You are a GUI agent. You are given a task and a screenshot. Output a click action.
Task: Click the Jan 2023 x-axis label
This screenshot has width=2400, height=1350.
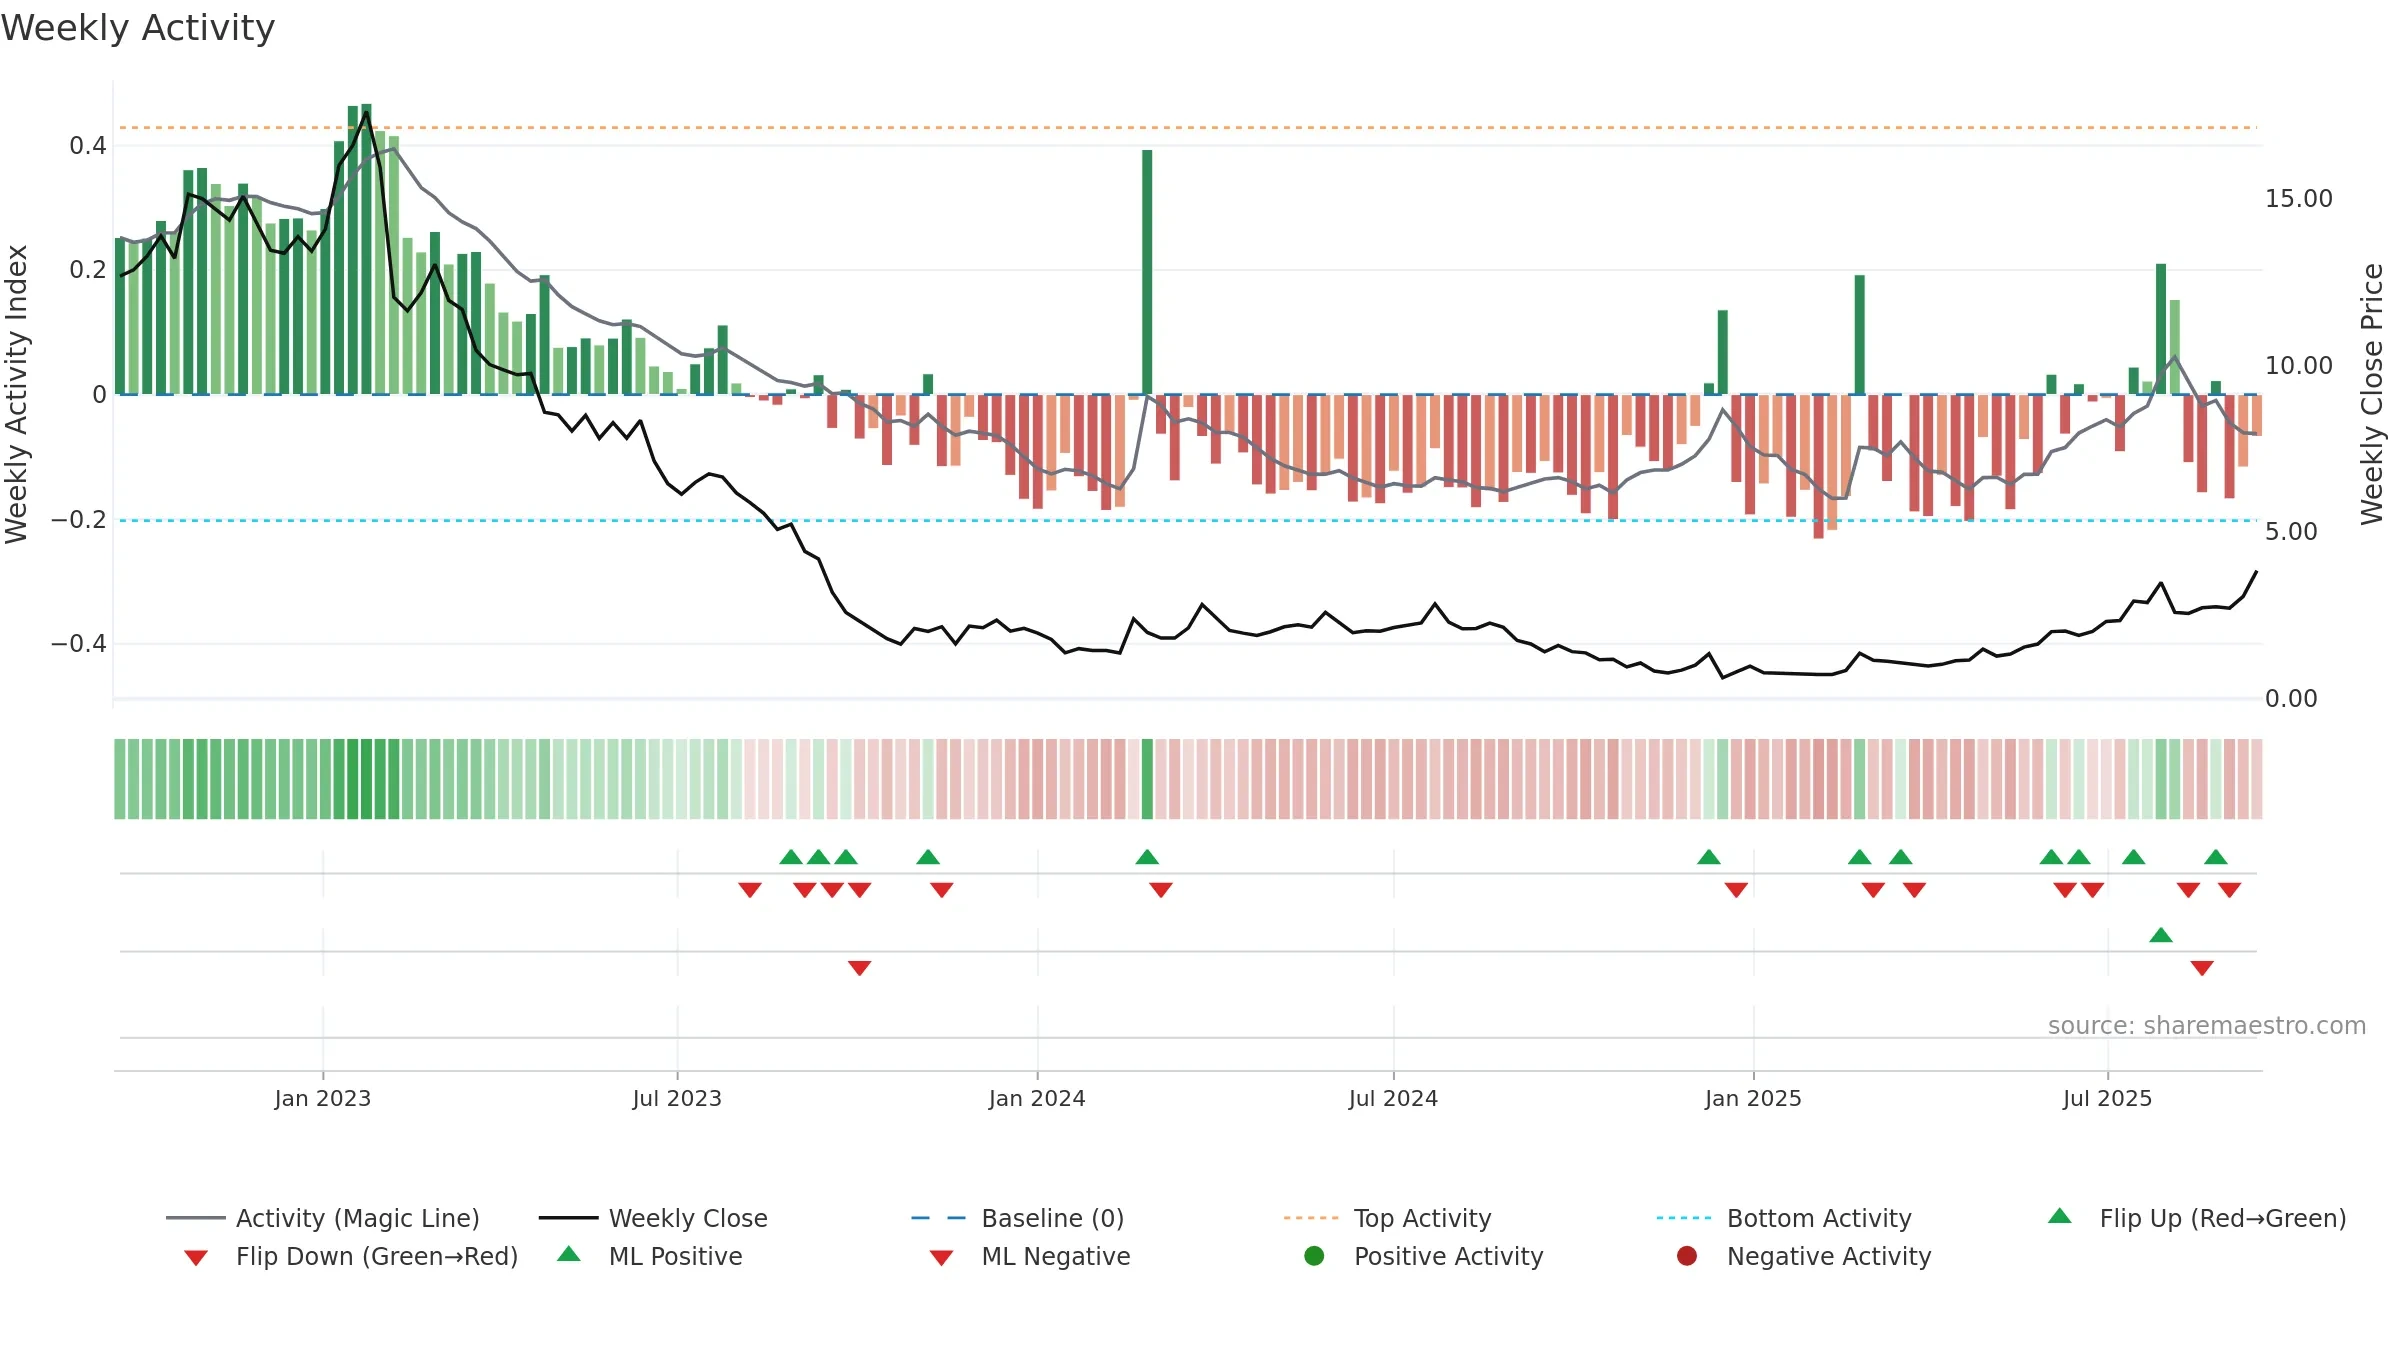pyautogui.click(x=323, y=1099)
